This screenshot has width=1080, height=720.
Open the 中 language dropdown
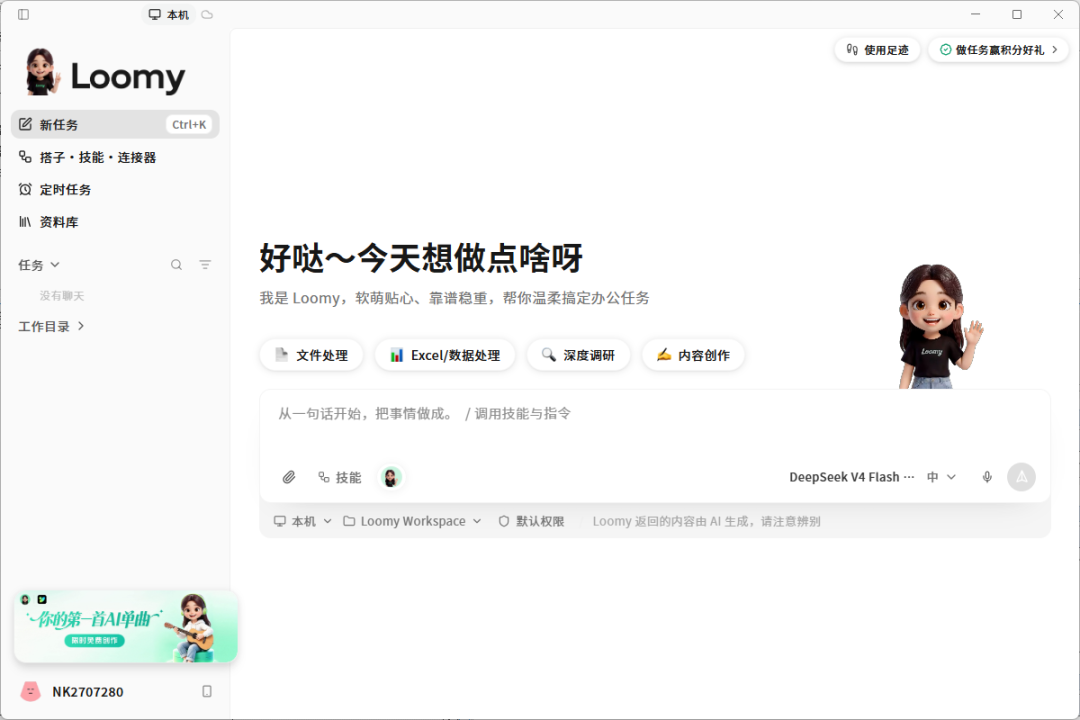point(942,477)
